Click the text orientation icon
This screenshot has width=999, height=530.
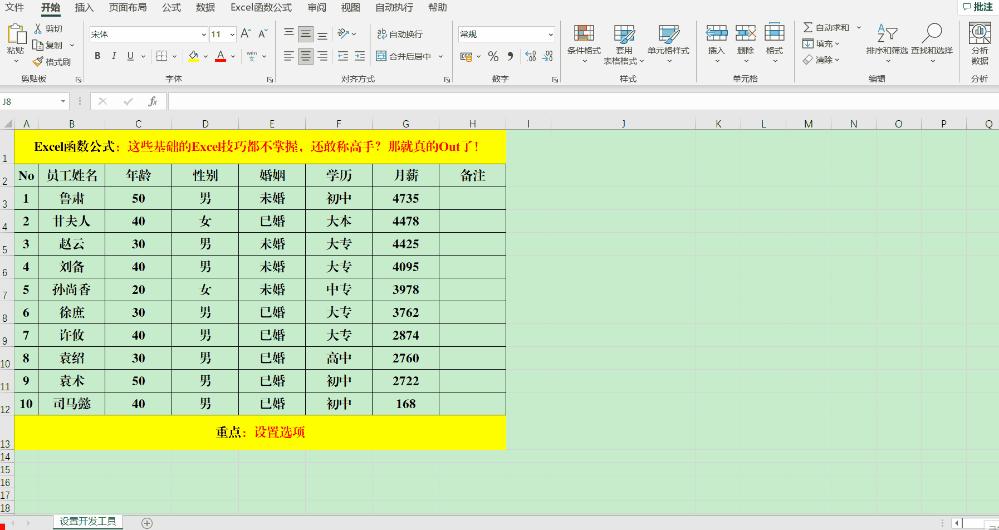pos(343,34)
